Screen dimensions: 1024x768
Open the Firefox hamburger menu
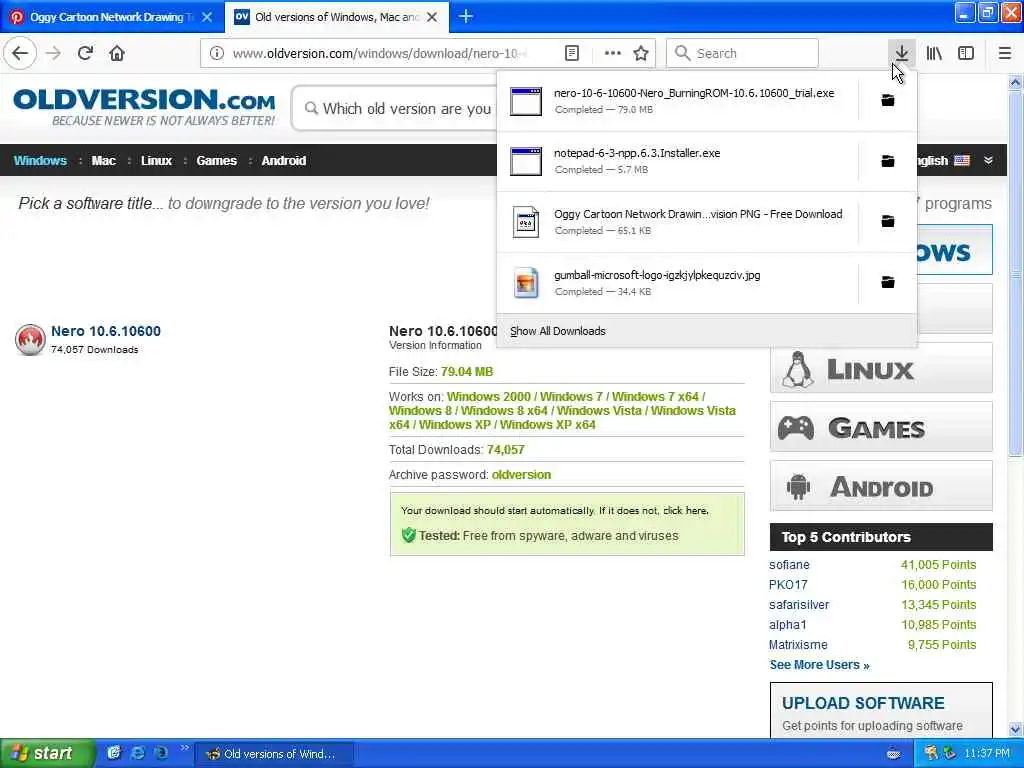[x=1004, y=53]
